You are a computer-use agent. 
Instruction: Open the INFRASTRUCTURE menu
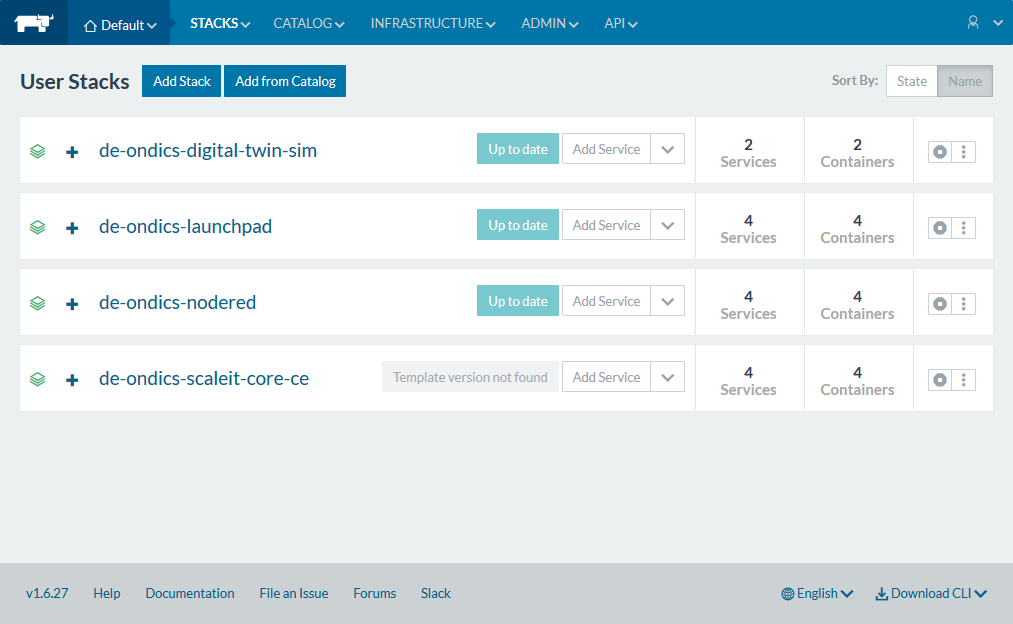click(x=433, y=23)
